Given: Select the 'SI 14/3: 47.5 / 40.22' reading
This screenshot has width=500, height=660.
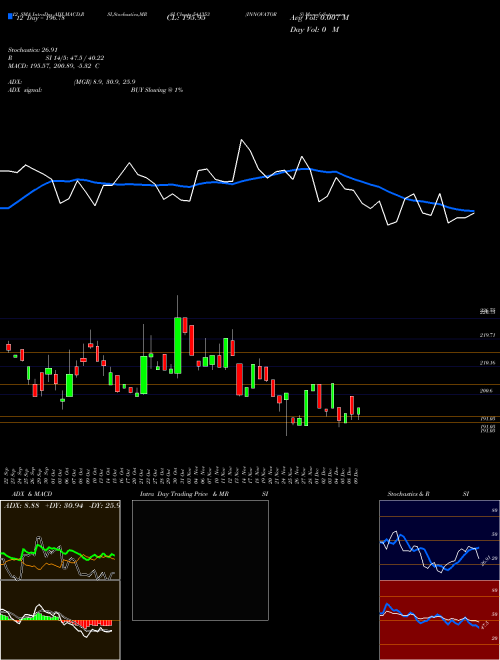Looking at the screenshot, I should tap(75, 58).
